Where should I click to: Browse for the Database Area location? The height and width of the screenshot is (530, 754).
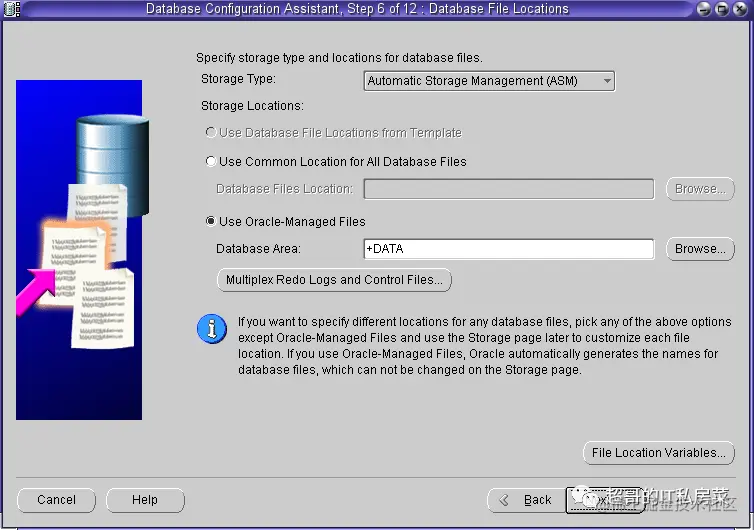tap(700, 249)
